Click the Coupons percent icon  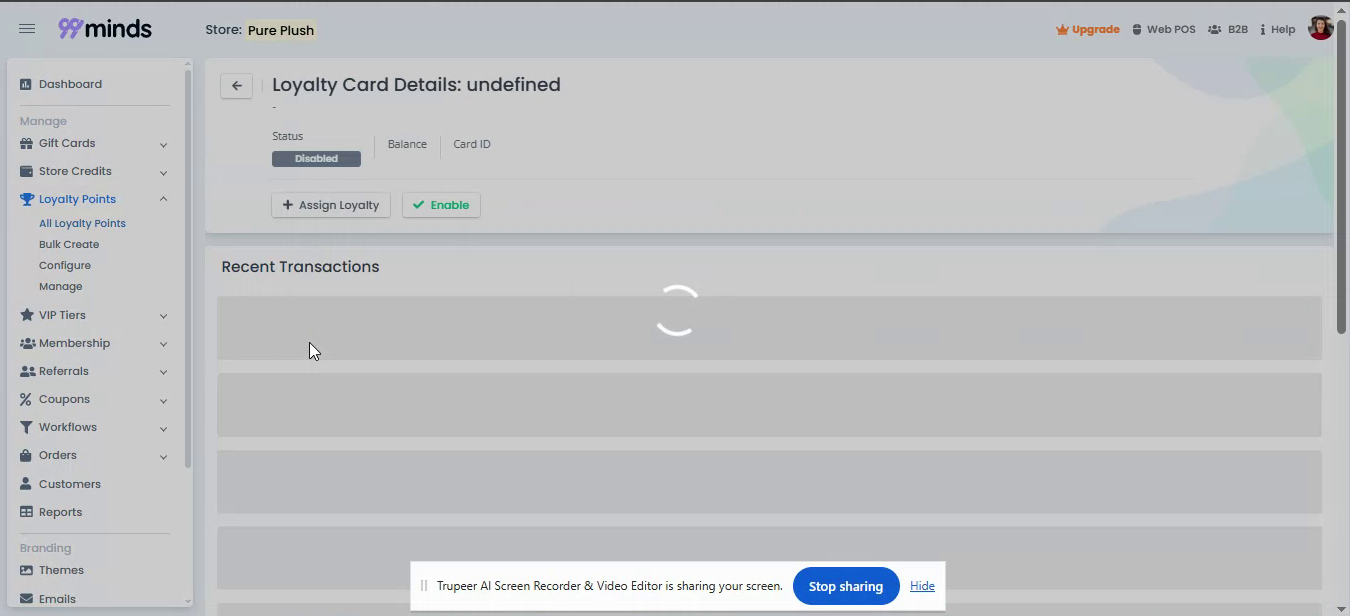click(x=26, y=399)
